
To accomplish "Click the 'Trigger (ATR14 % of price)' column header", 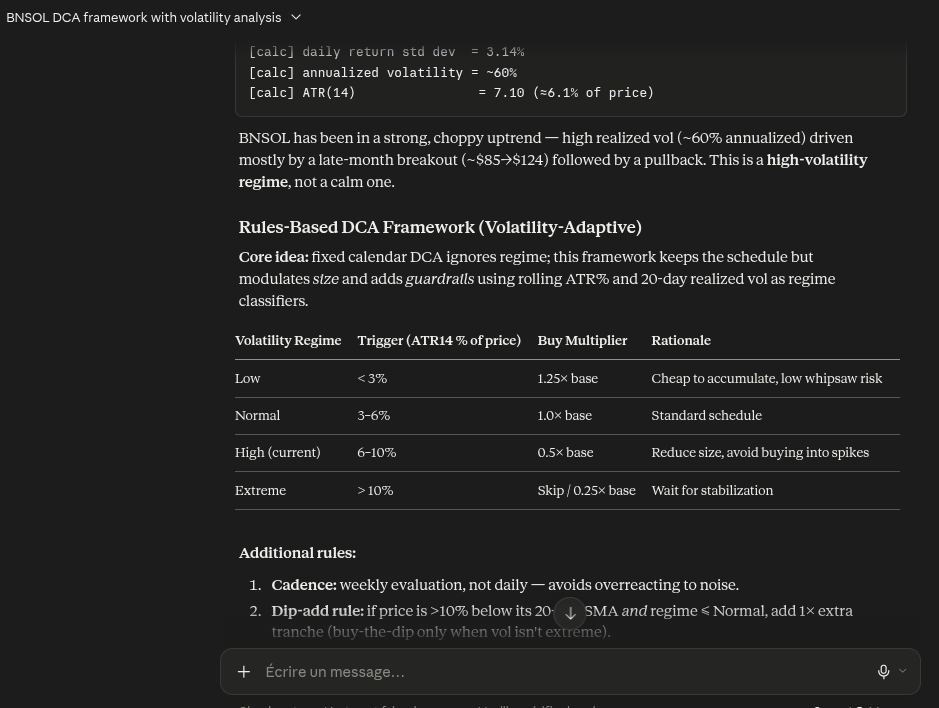I will click(439, 340).
